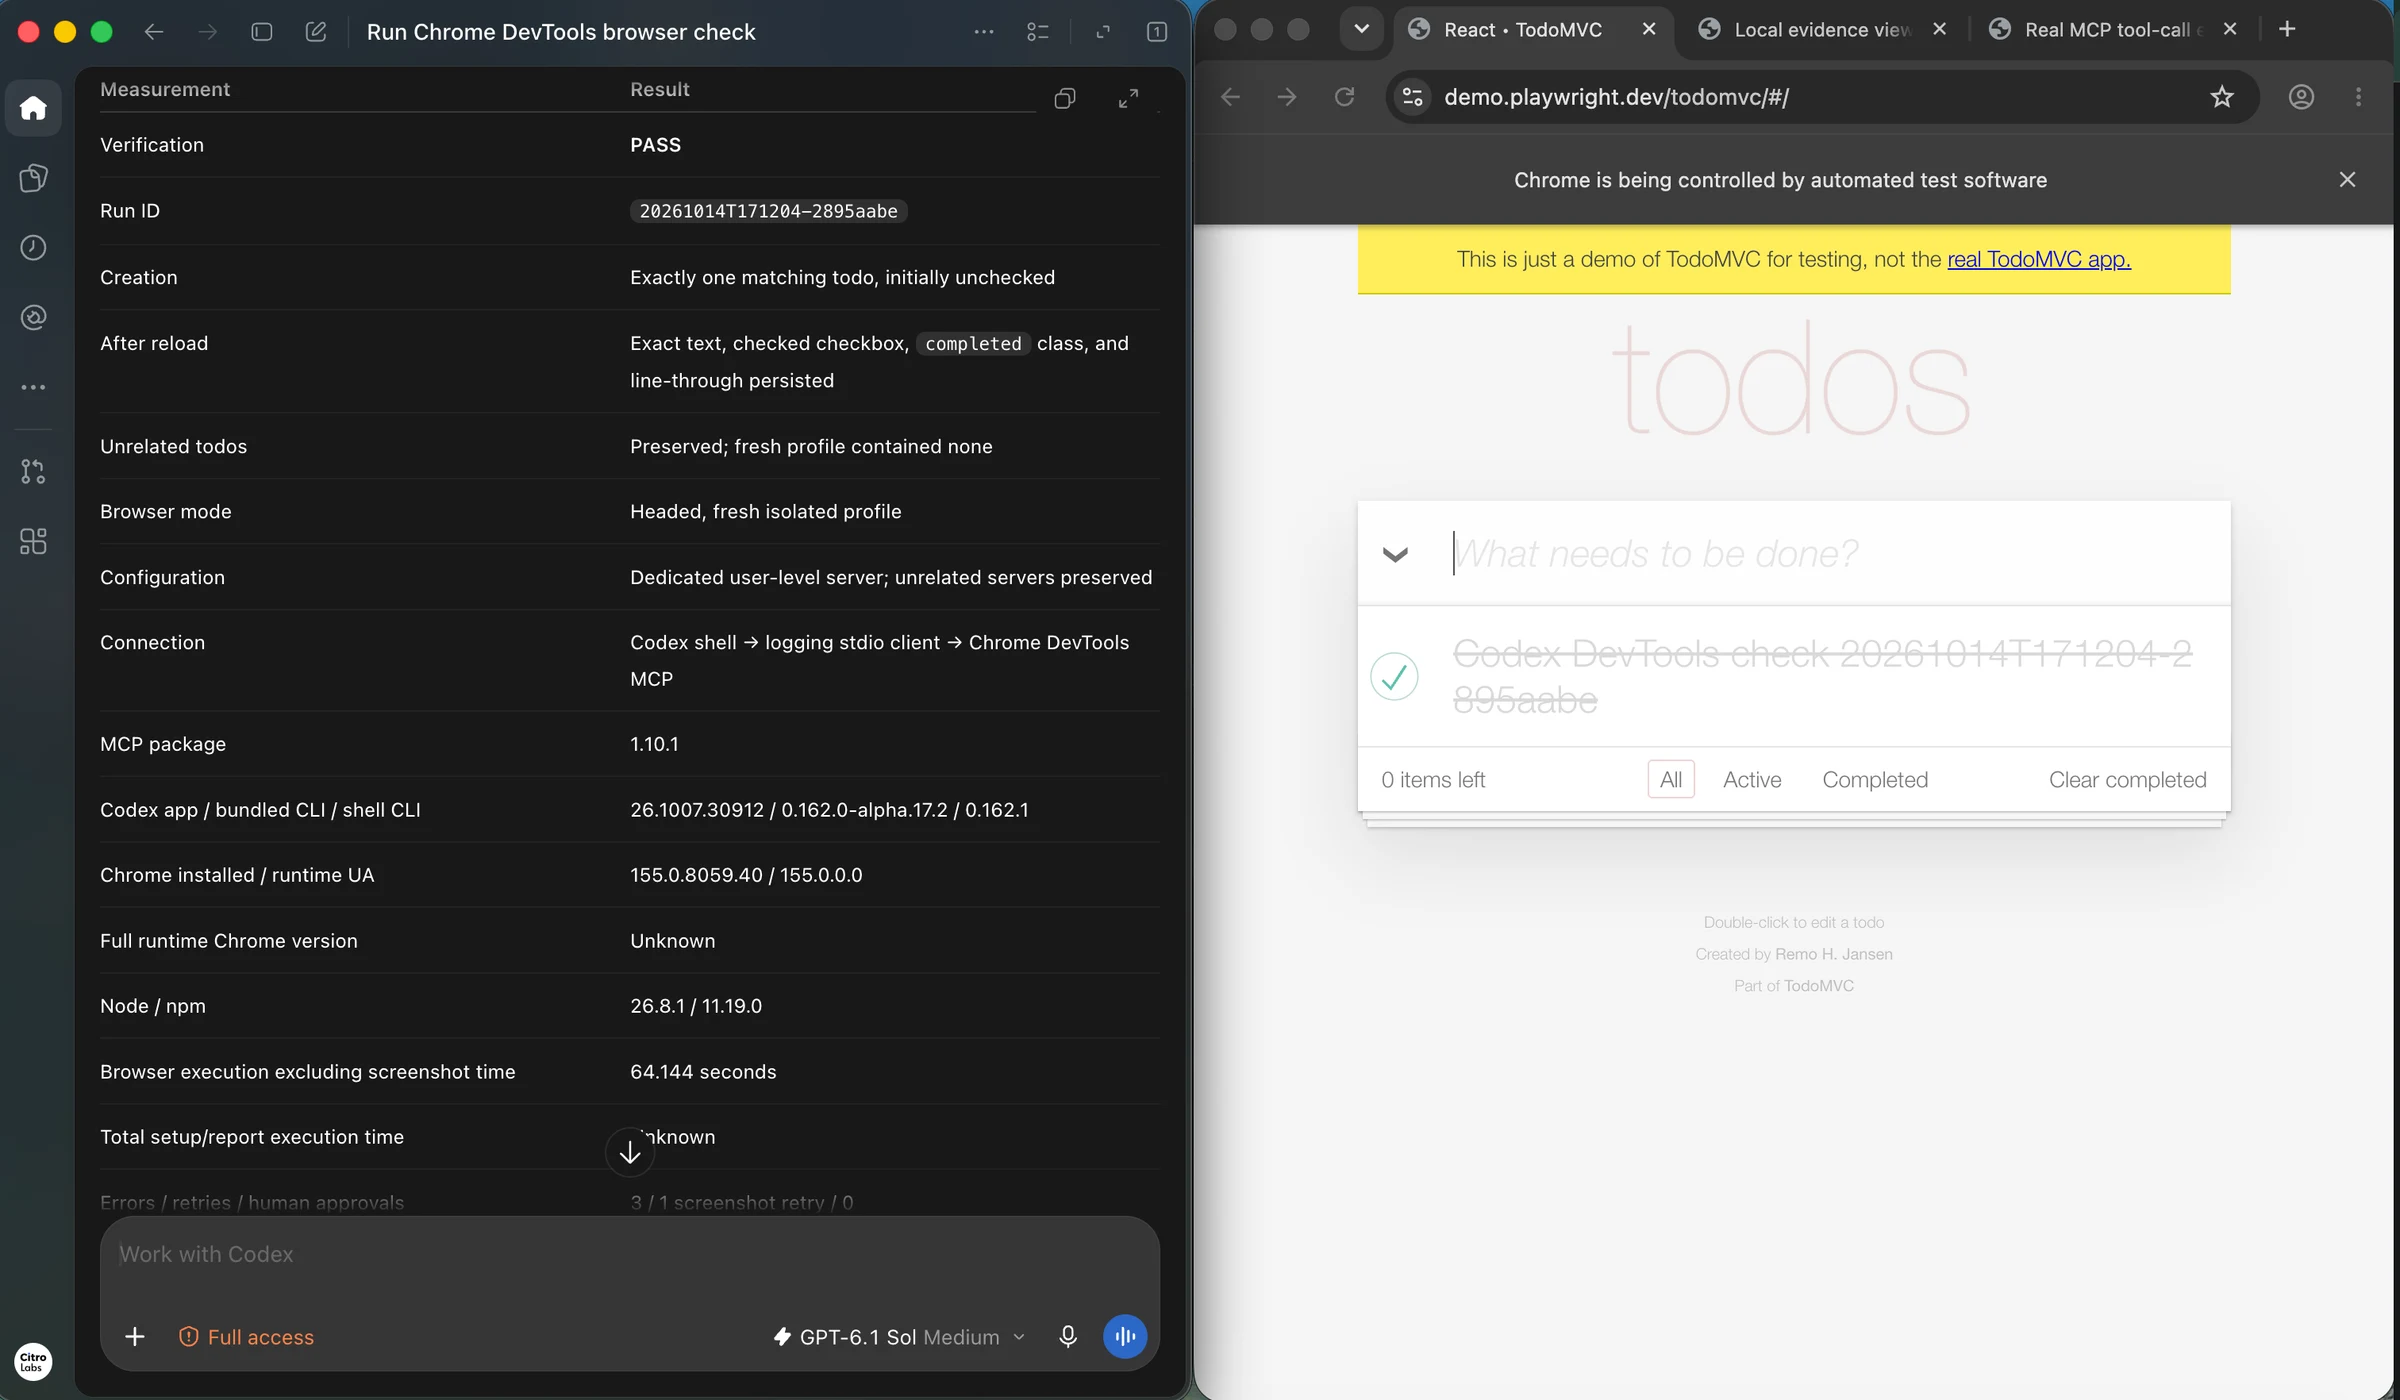2400x1400 pixels.
Task: Open the Home icon in sidebar
Action: (33, 108)
